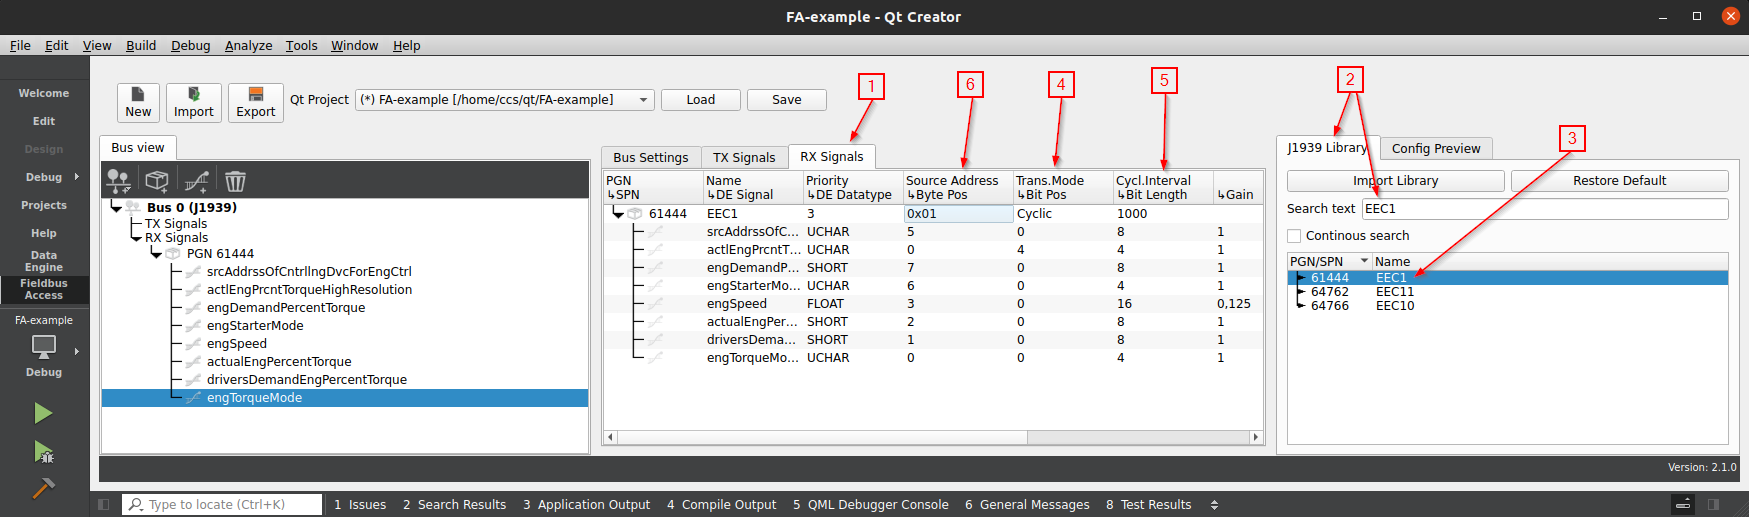
Task: Click the RX table horizontal scrollbar
Action: coord(820,437)
